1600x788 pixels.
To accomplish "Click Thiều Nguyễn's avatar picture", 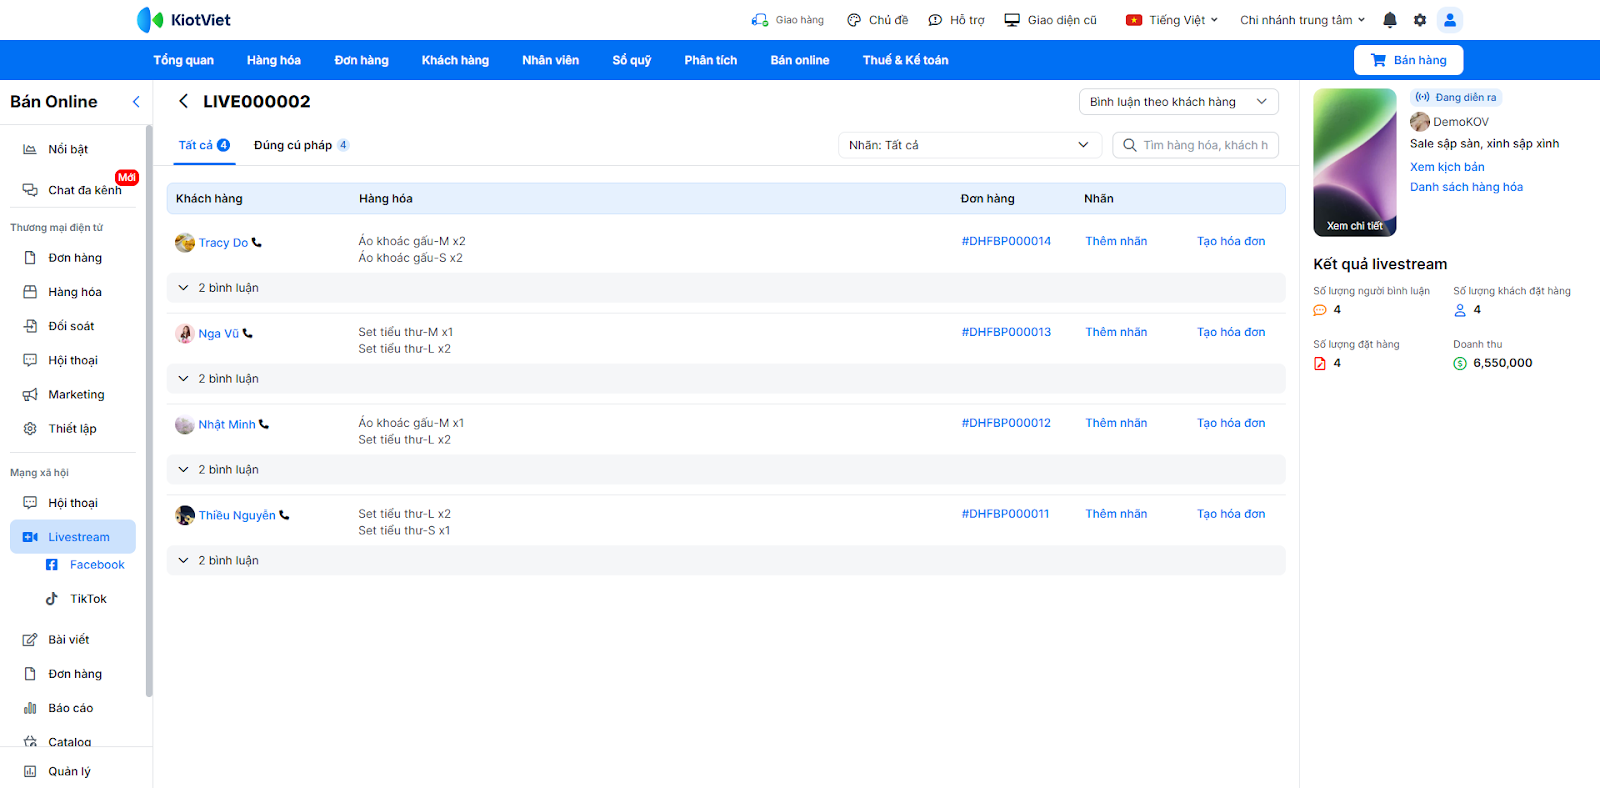I will (185, 515).
